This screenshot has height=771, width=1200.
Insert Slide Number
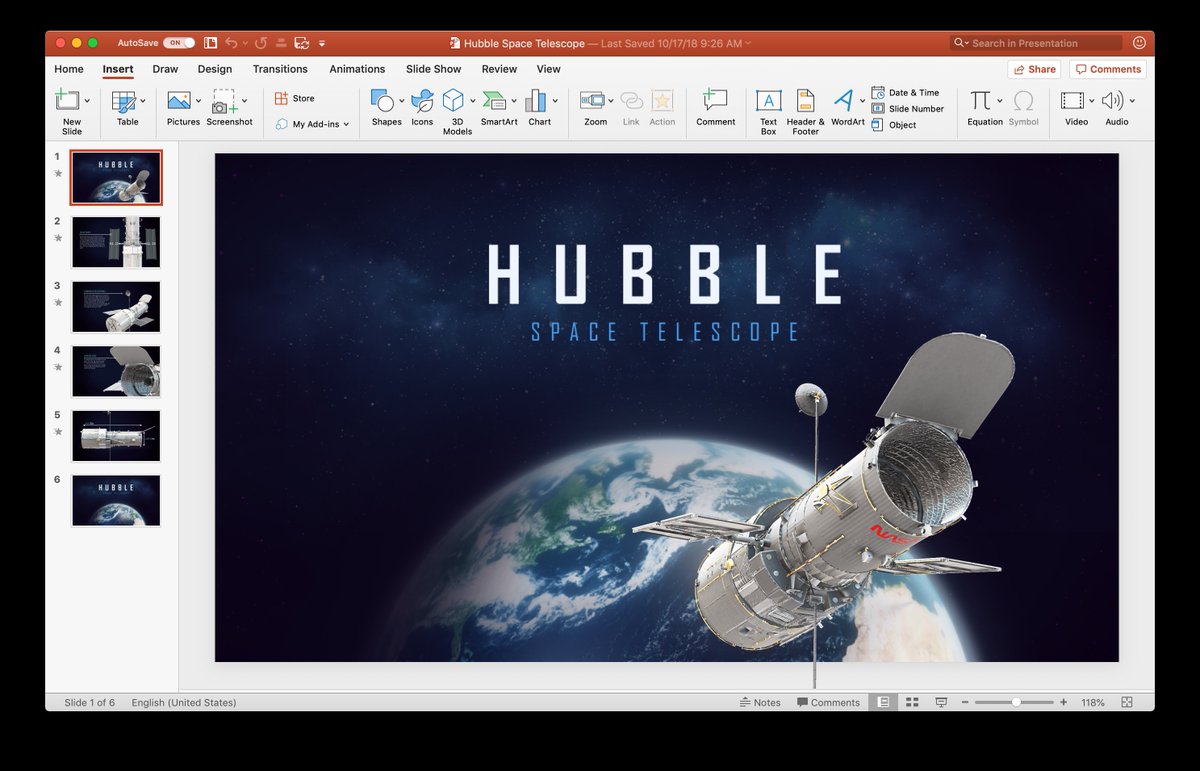tap(907, 109)
